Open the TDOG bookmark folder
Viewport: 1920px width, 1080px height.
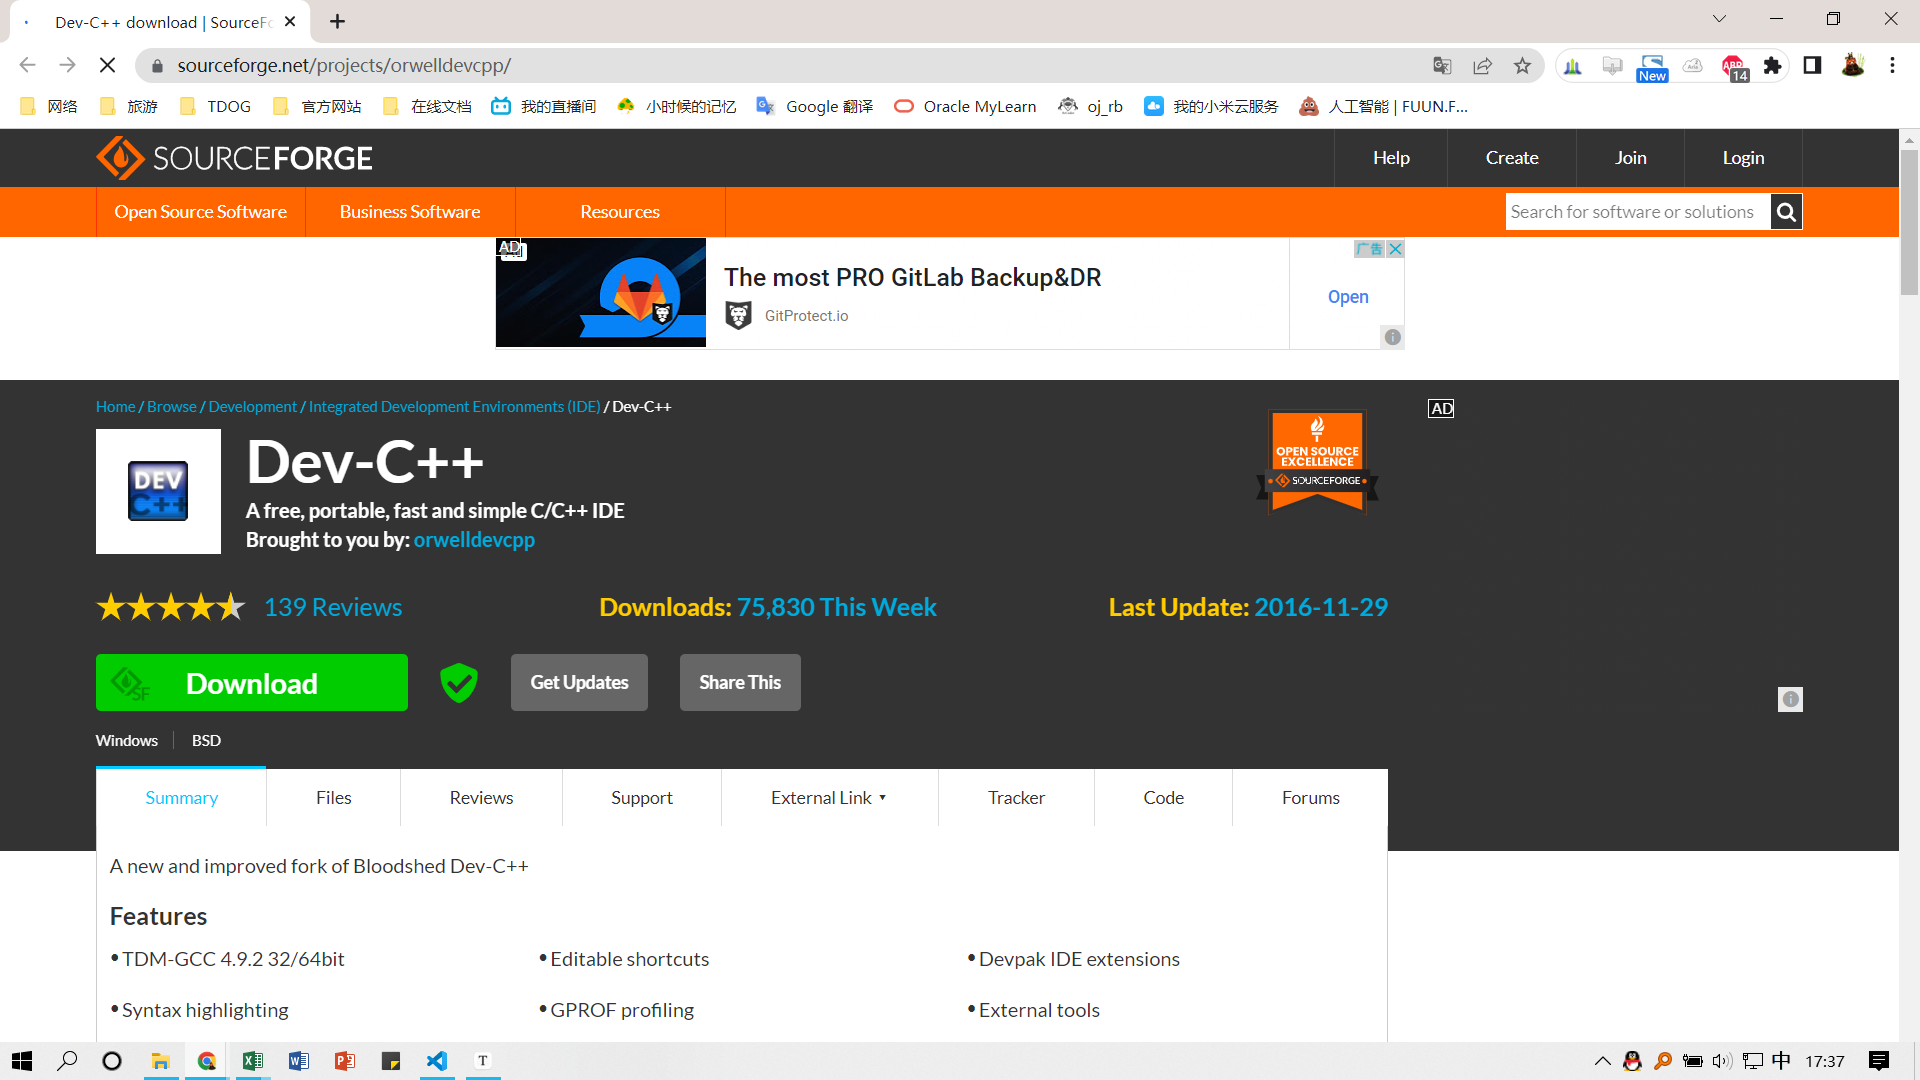[x=215, y=106]
